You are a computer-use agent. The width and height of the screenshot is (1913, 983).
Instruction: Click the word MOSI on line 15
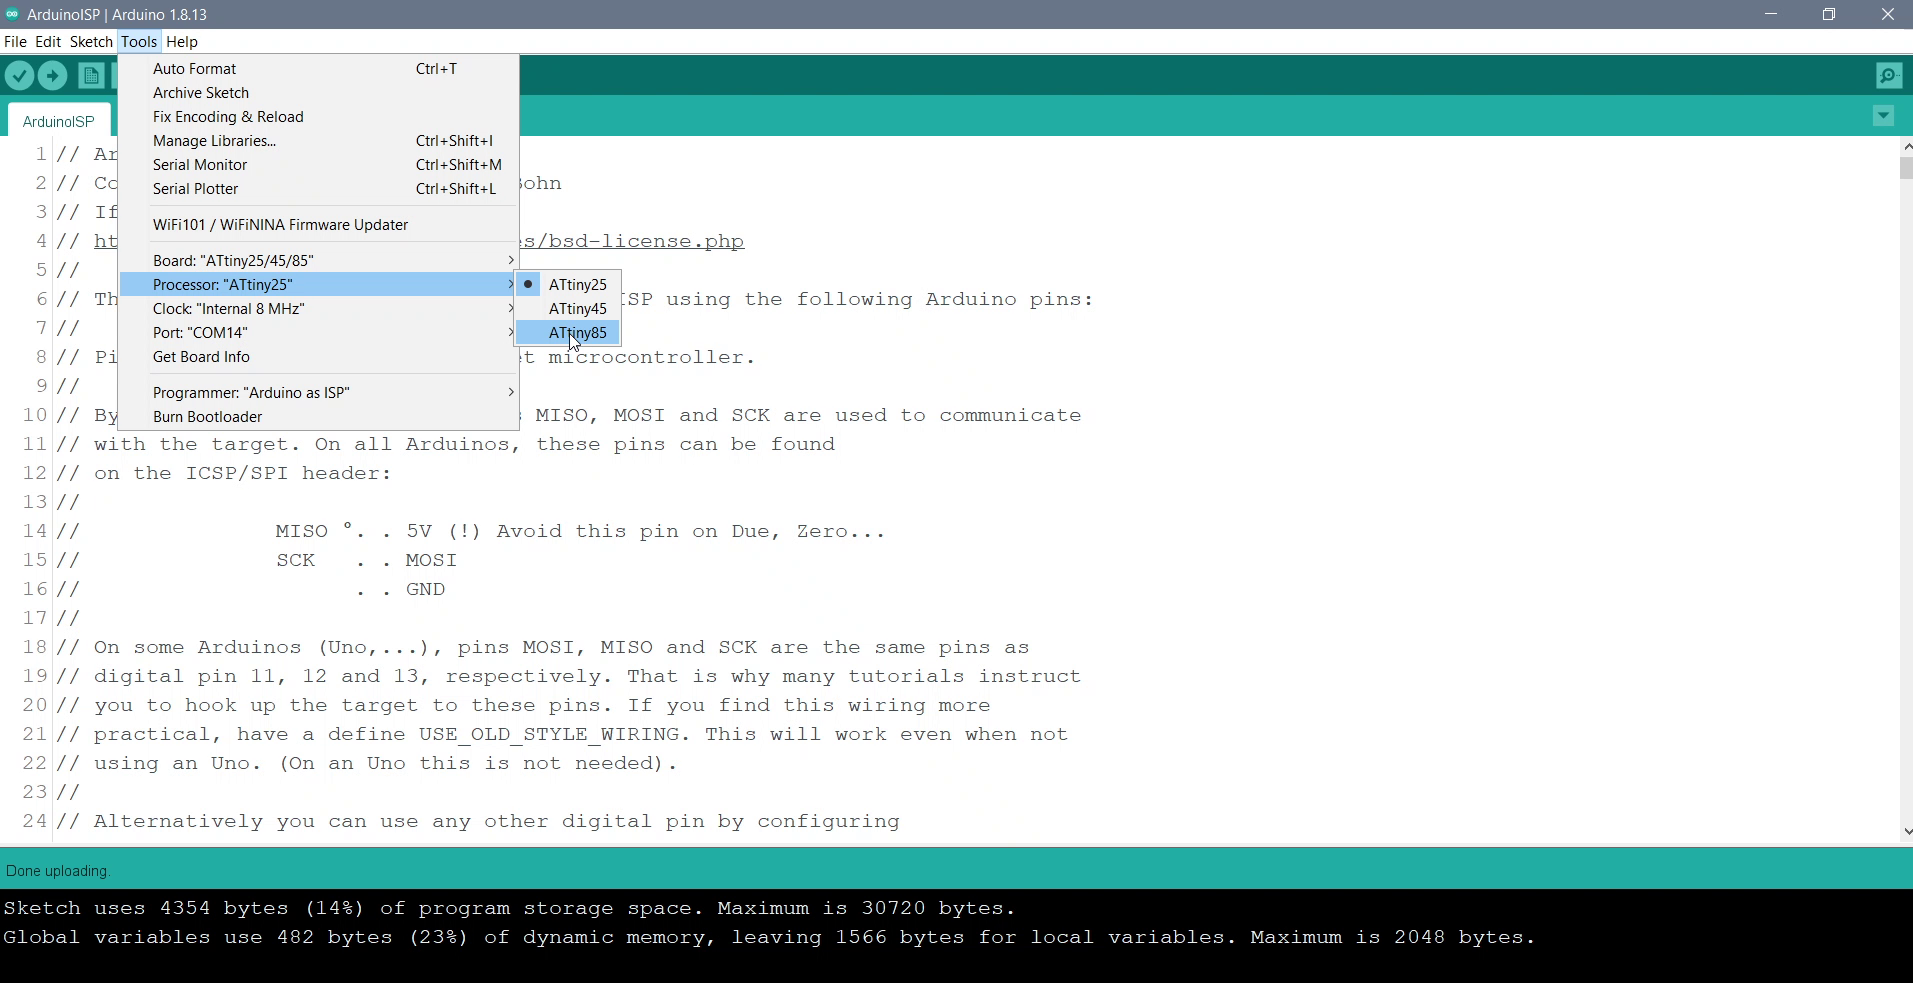(431, 561)
